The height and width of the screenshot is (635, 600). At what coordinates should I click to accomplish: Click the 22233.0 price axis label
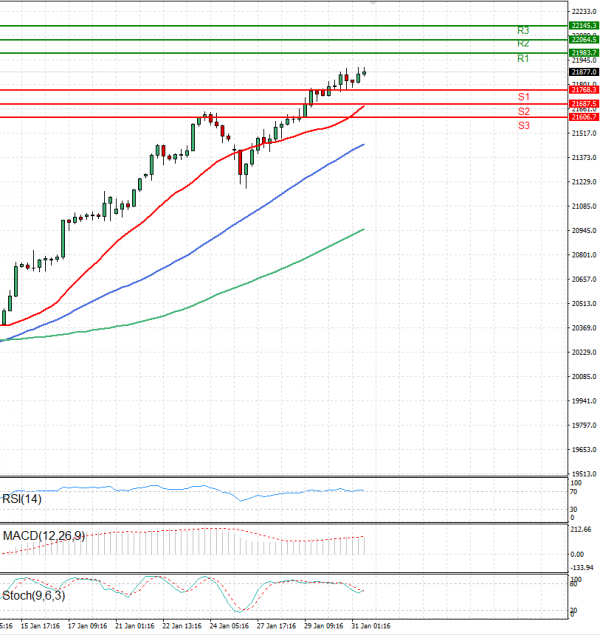584,12
